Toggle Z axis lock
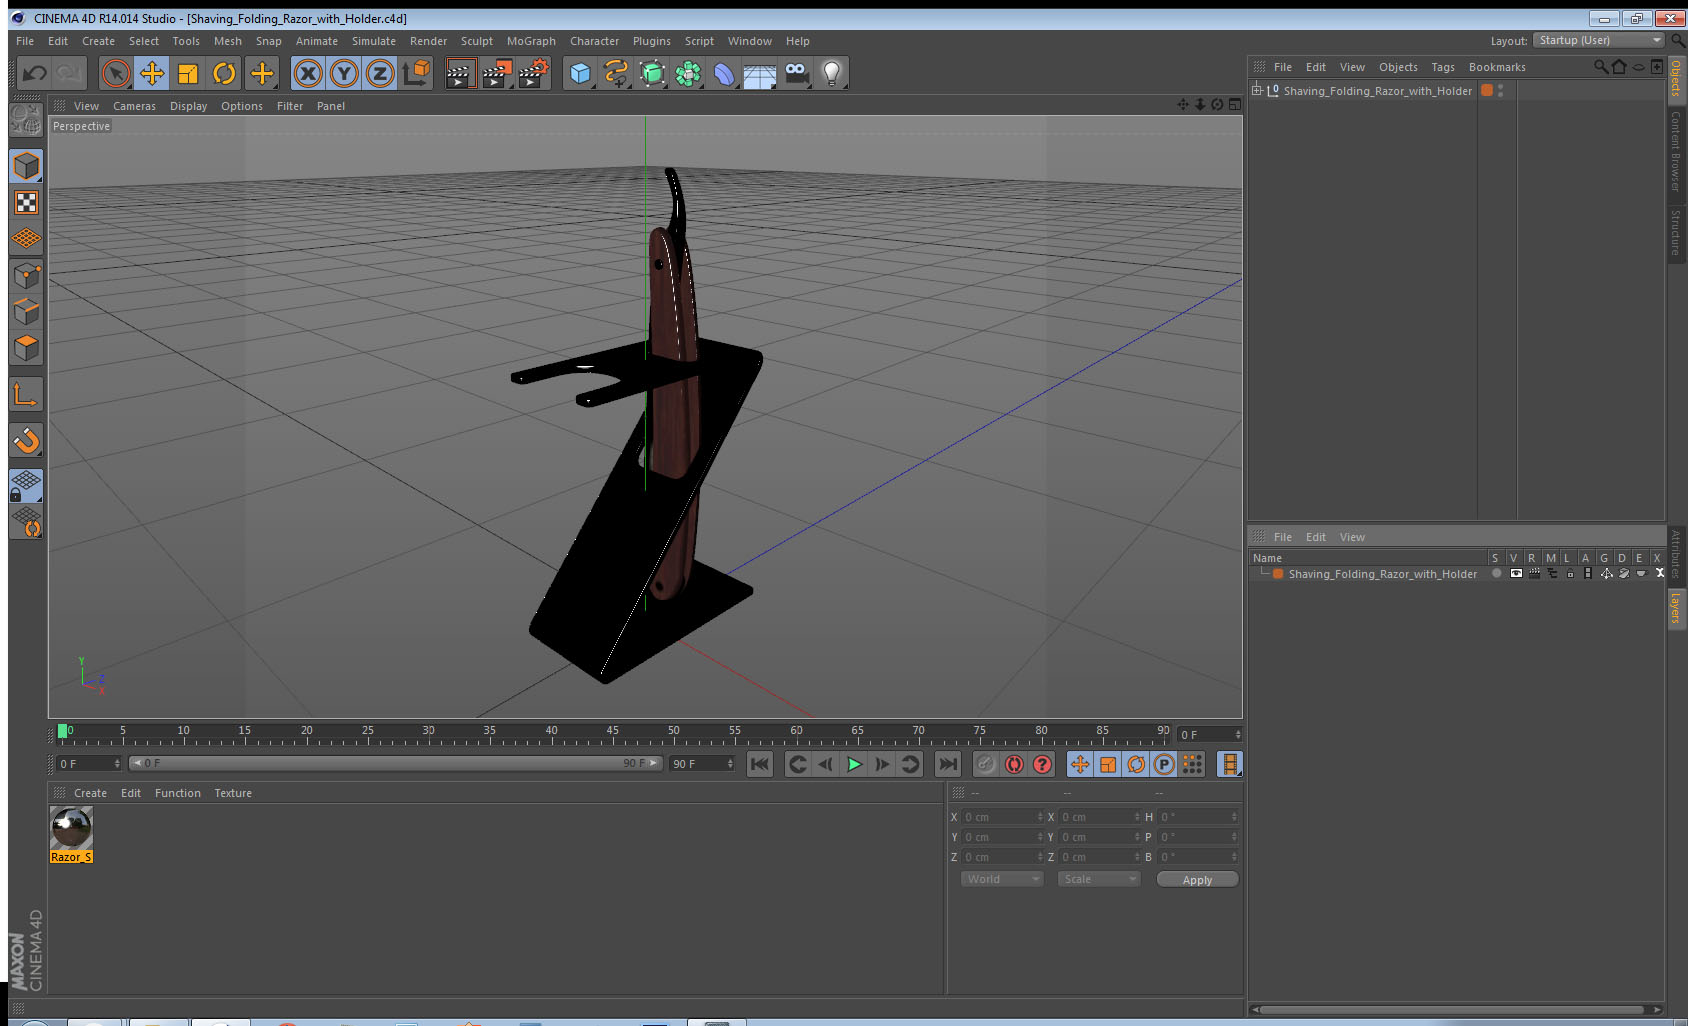Screen dimensions: 1688x1026 click(x=380, y=73)
